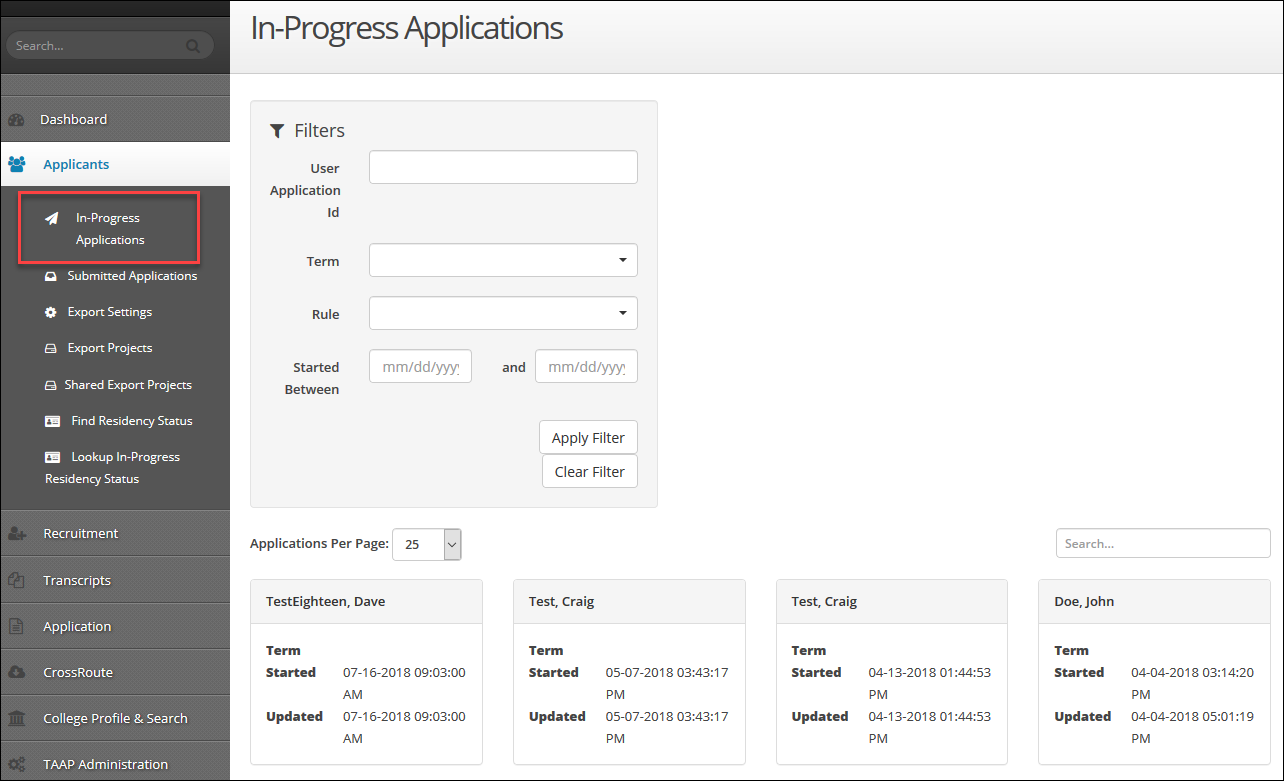Screen dimensions: 1284x781
Task: Click the Clear Filter button
Action: [589, 471]
